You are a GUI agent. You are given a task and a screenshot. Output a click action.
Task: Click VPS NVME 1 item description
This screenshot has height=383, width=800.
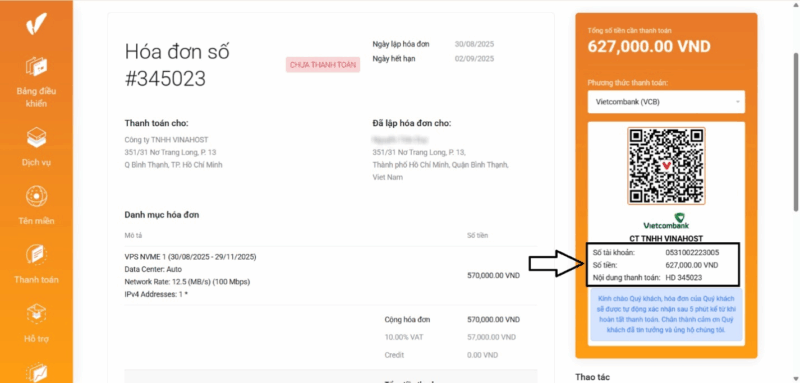click(190, 257)
